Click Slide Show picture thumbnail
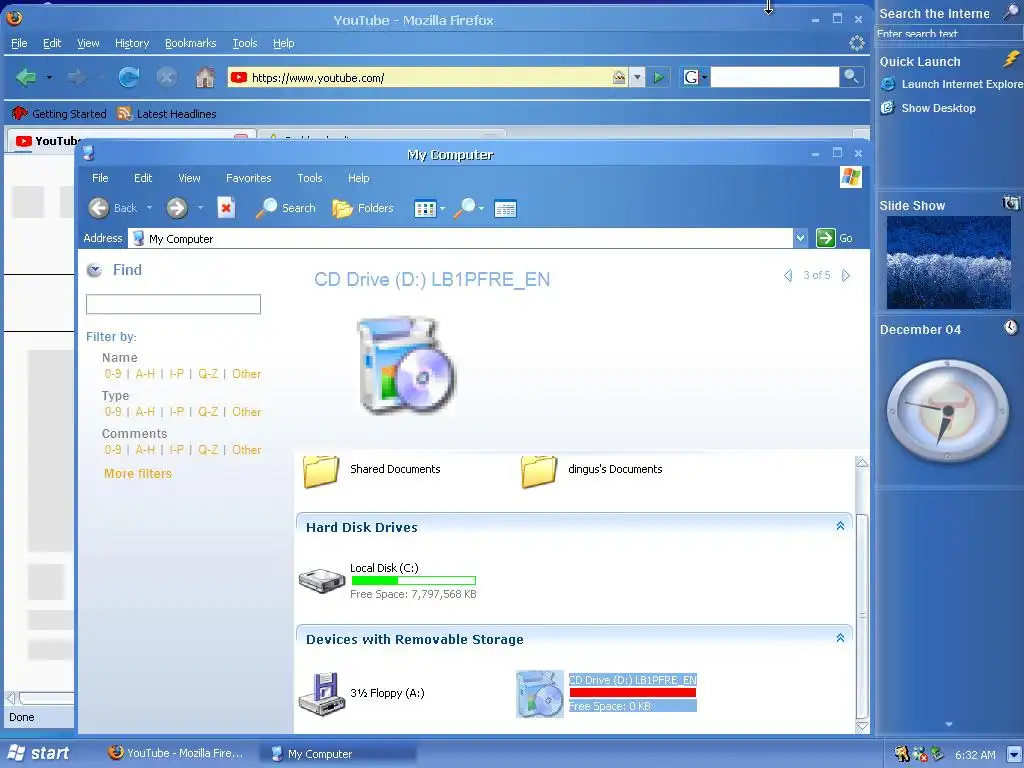The height and width of the screenshot is (768, 1024). (948, 263)
